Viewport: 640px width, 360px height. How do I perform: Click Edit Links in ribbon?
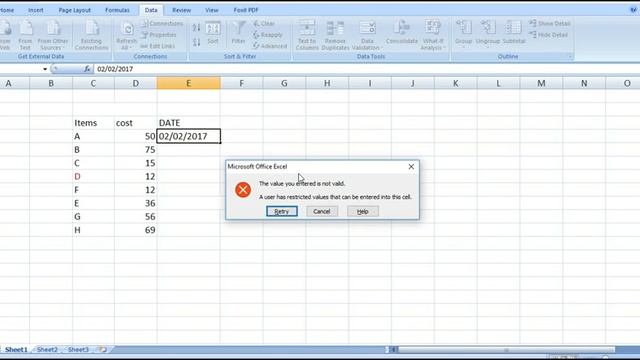[158, 46]
